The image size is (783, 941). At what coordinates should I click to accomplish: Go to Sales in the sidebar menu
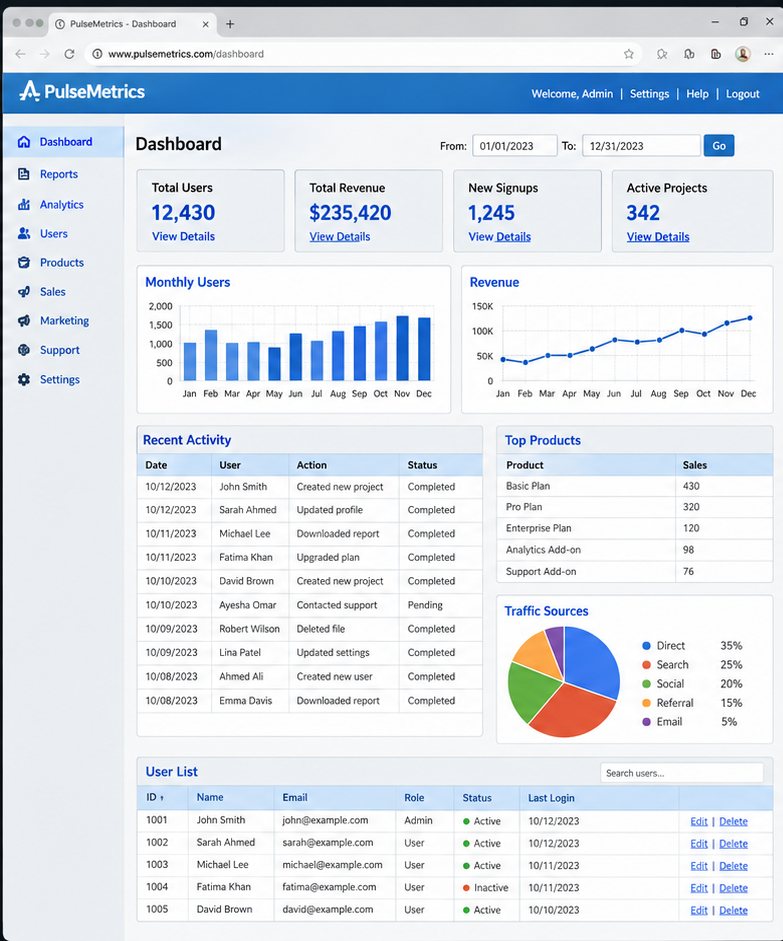53,292
